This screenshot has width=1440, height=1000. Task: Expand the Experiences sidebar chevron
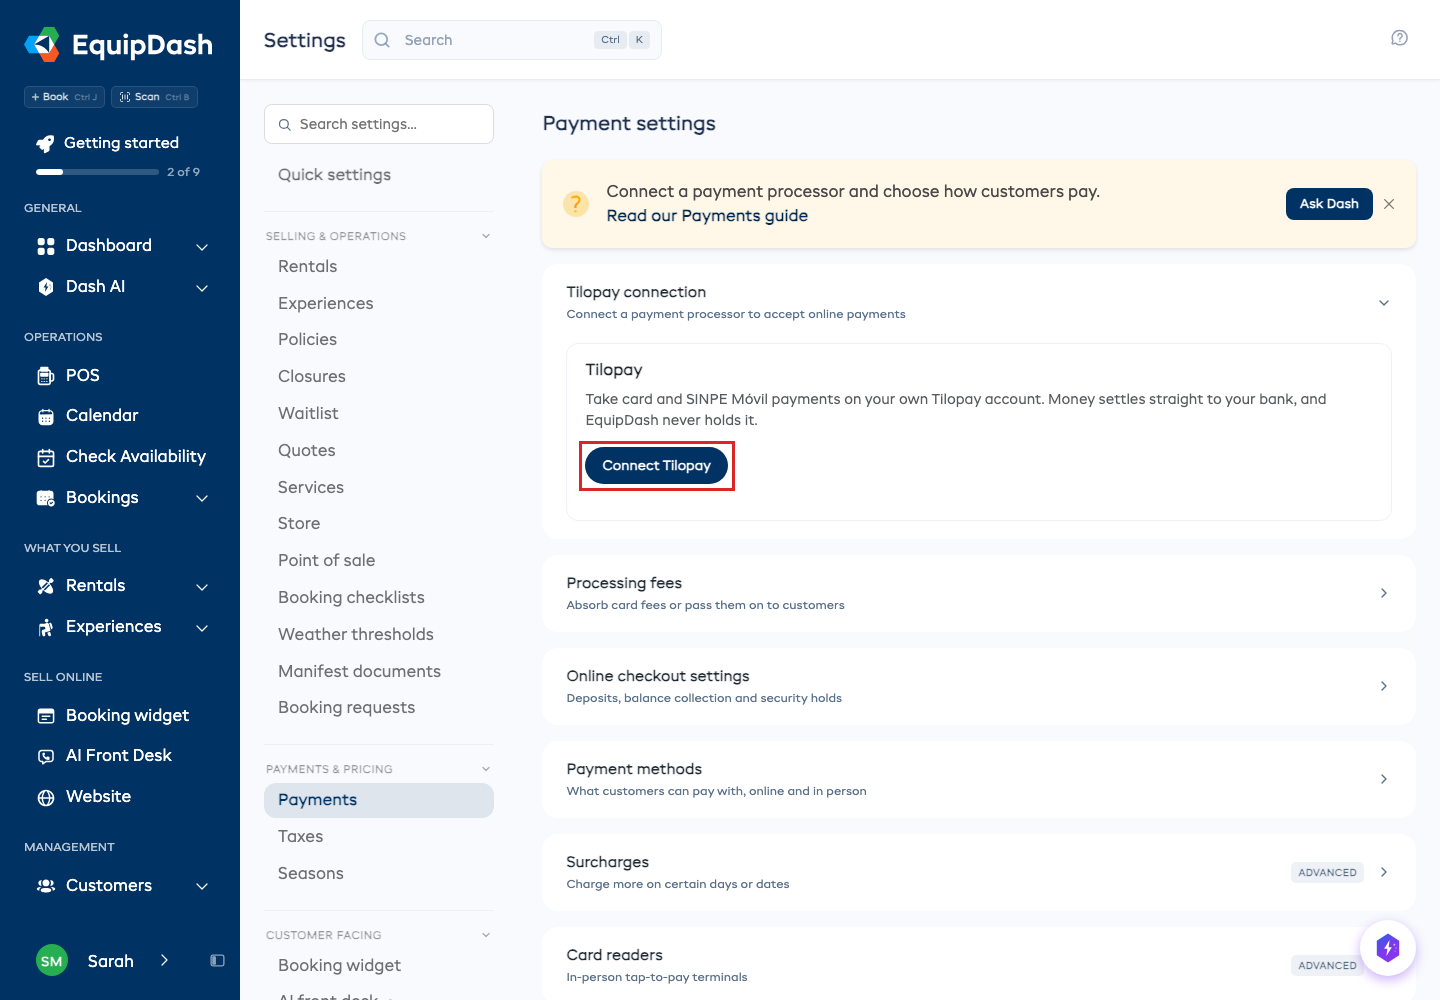point(202,628)
